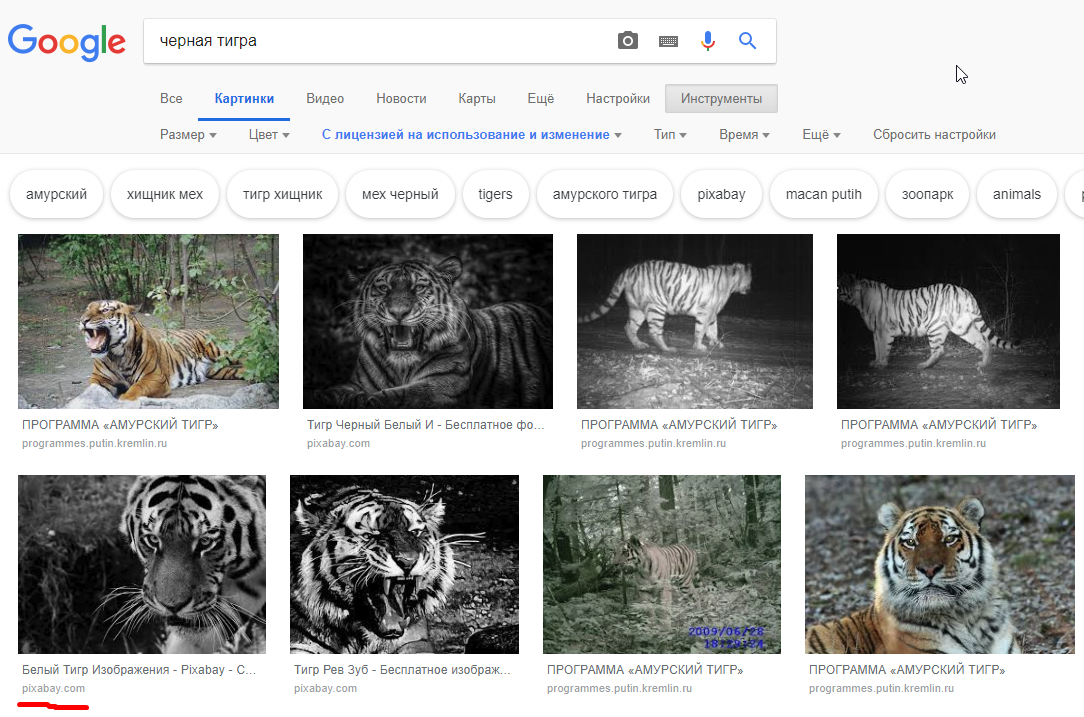Viewport: 1084px width, 717px height.
Task: Click the Google logo
Action: [x=67, y=41]
